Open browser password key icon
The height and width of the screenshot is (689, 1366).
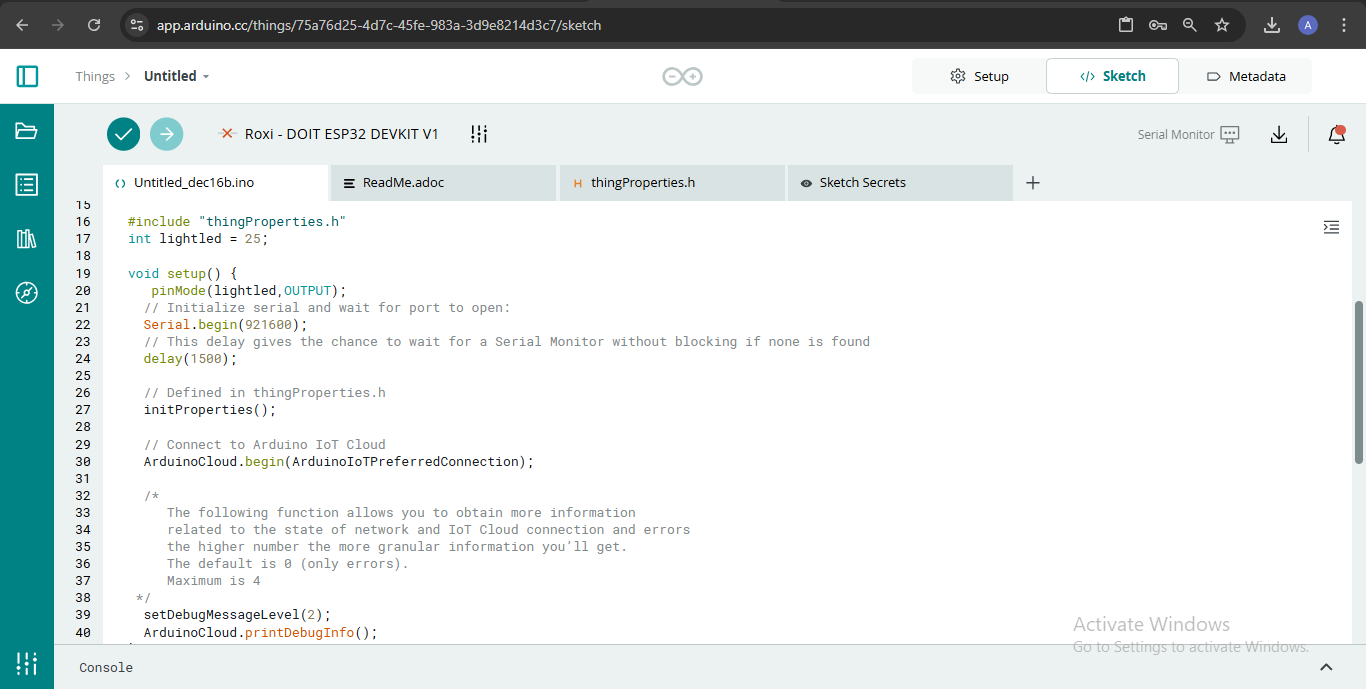[1158, 25]
